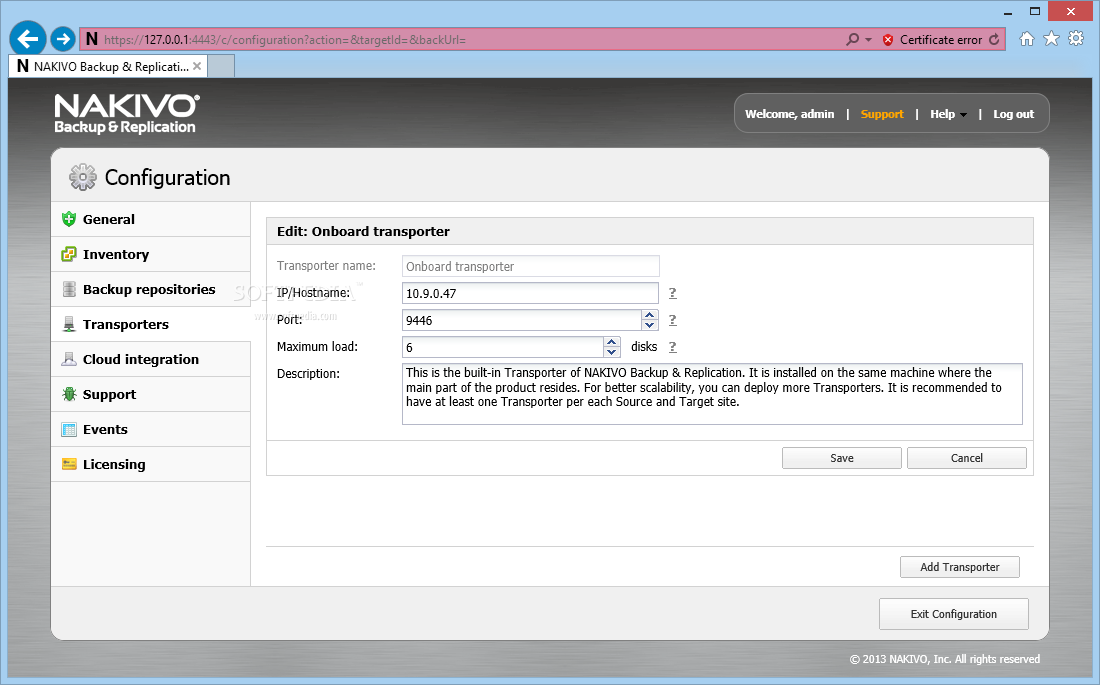Click the Events calendar icon
1100x685 pixels.
[69, 430]
